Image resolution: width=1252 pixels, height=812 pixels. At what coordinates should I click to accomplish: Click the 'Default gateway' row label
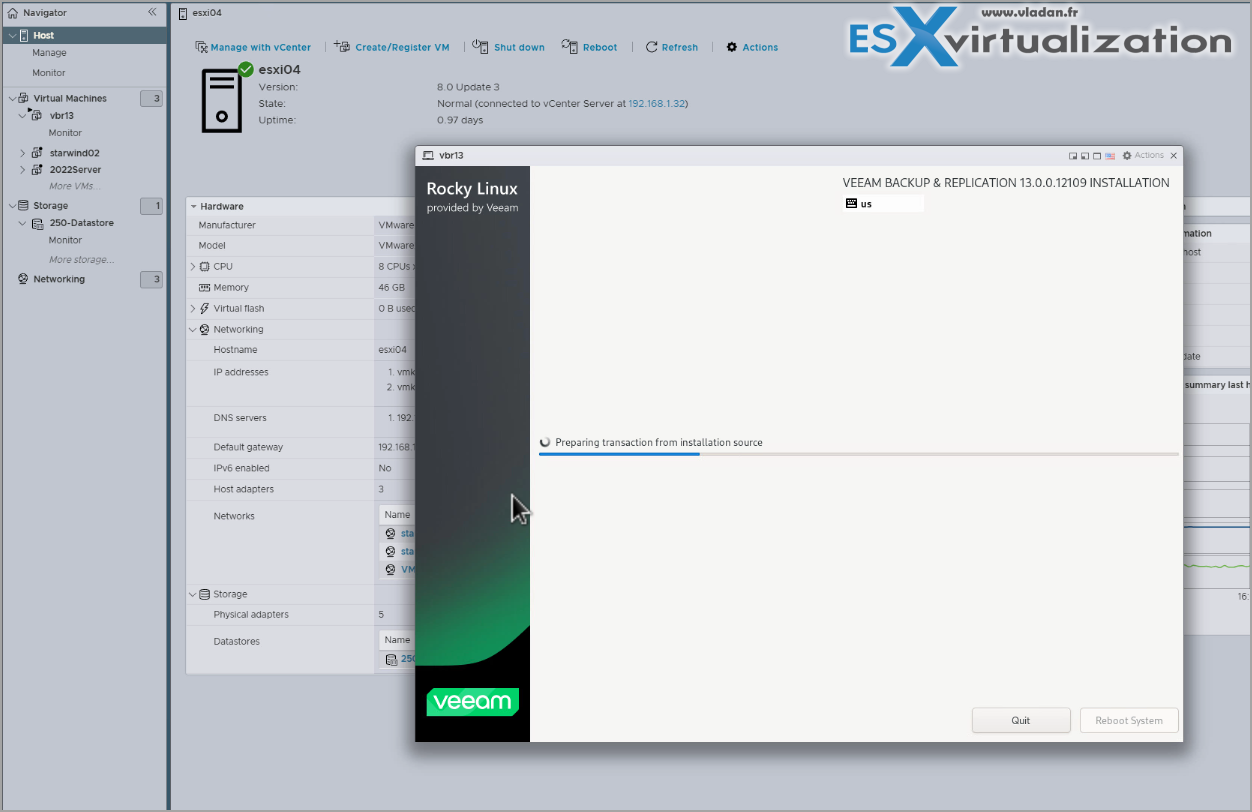click(248, 447)
